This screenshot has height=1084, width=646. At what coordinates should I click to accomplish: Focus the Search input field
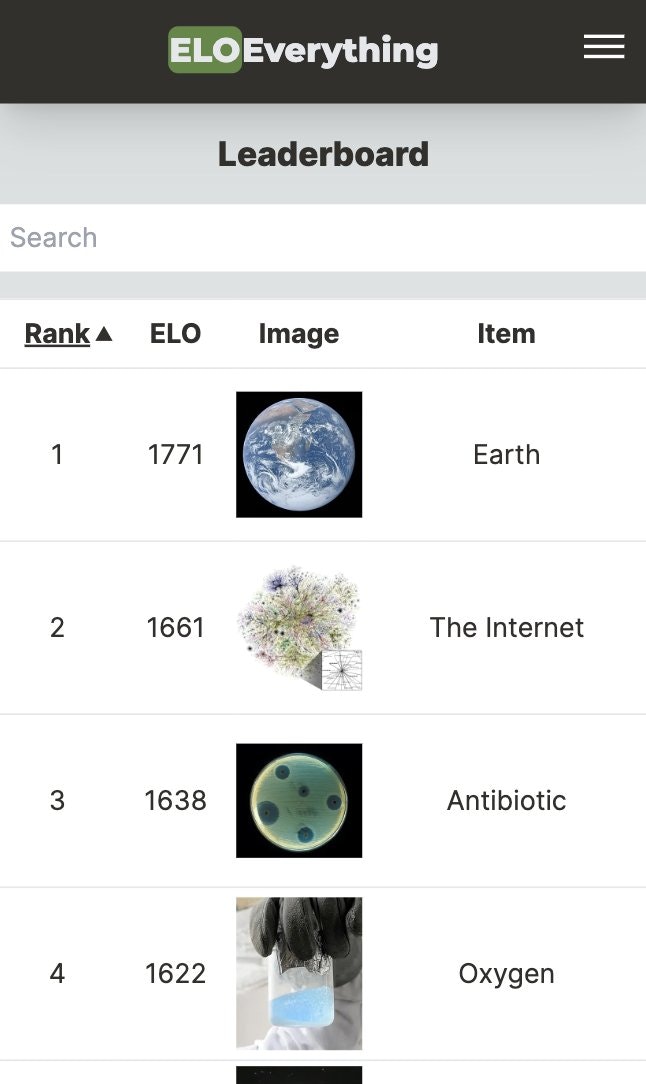(x=323, y=237)
